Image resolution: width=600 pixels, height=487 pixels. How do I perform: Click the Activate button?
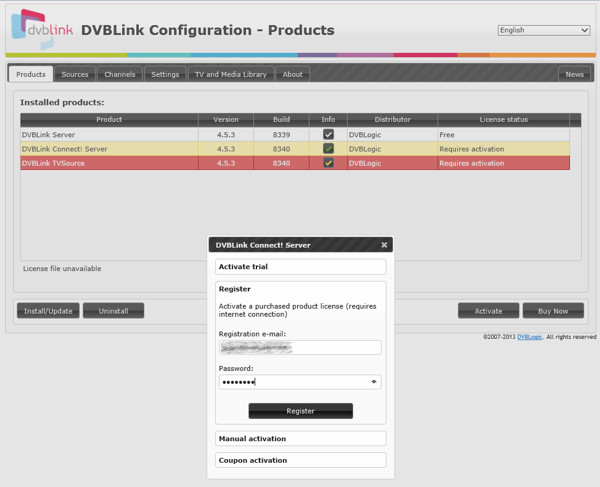click(489, 311)
